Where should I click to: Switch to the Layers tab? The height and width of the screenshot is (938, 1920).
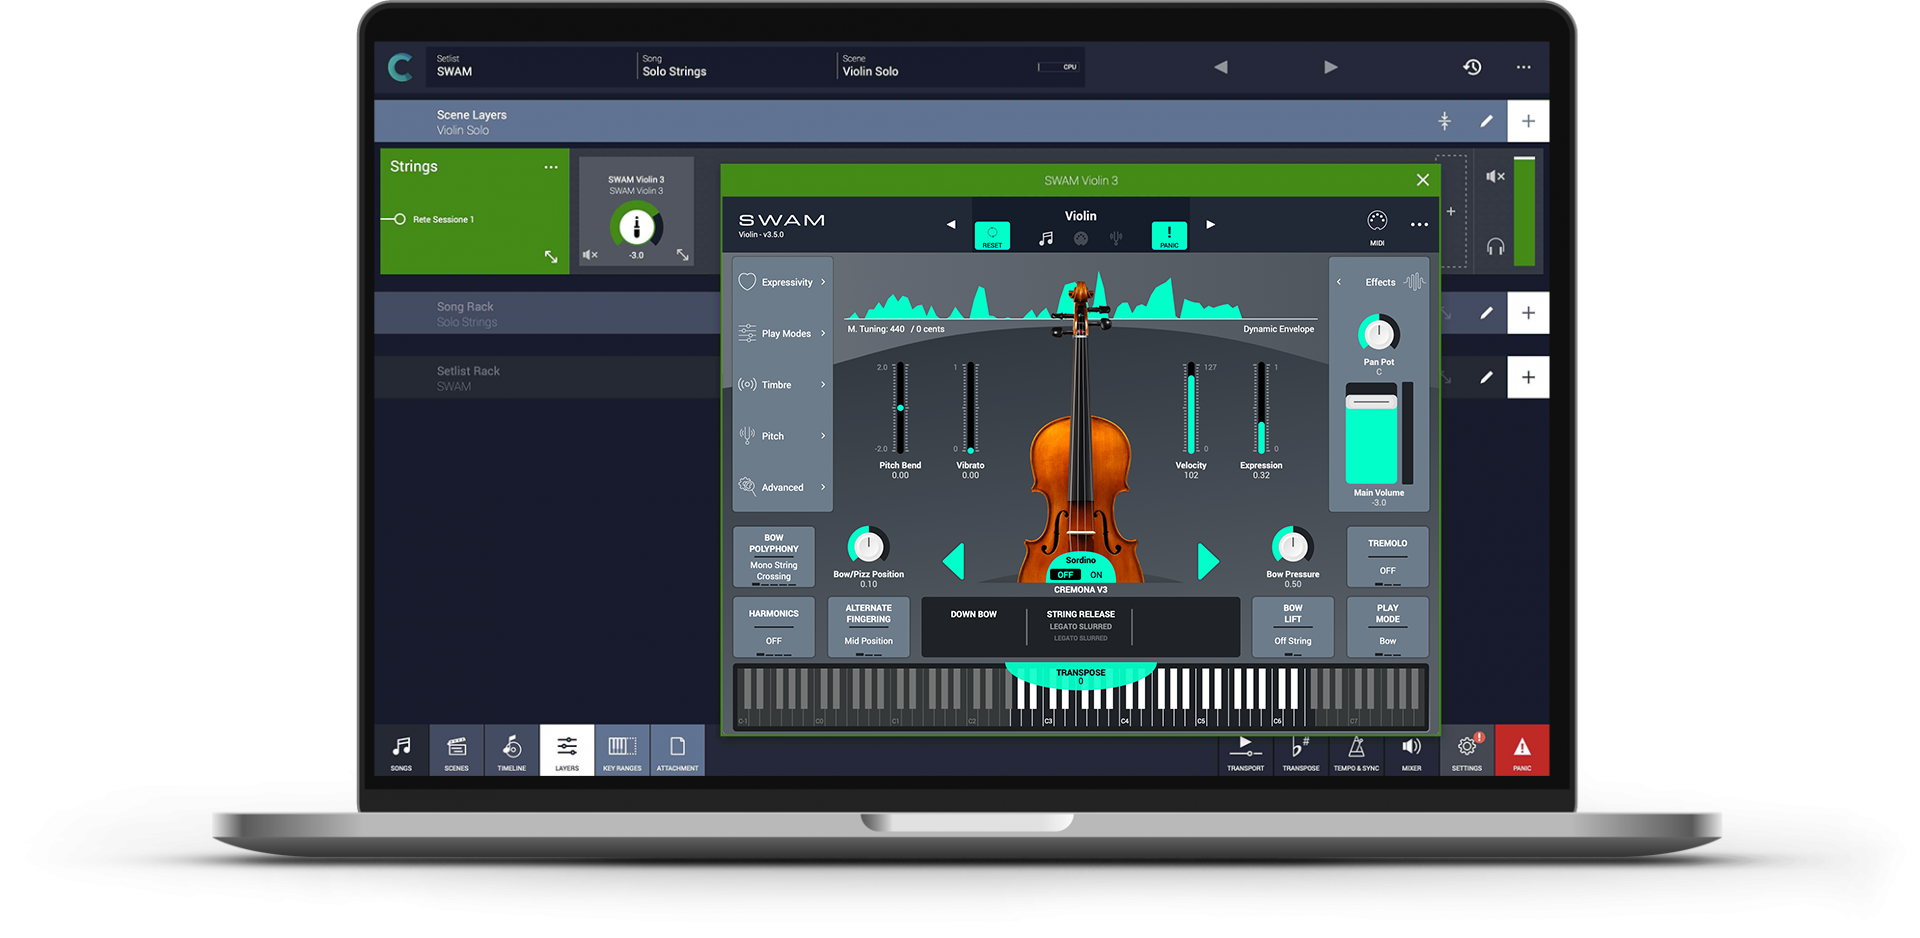(567, 751)
